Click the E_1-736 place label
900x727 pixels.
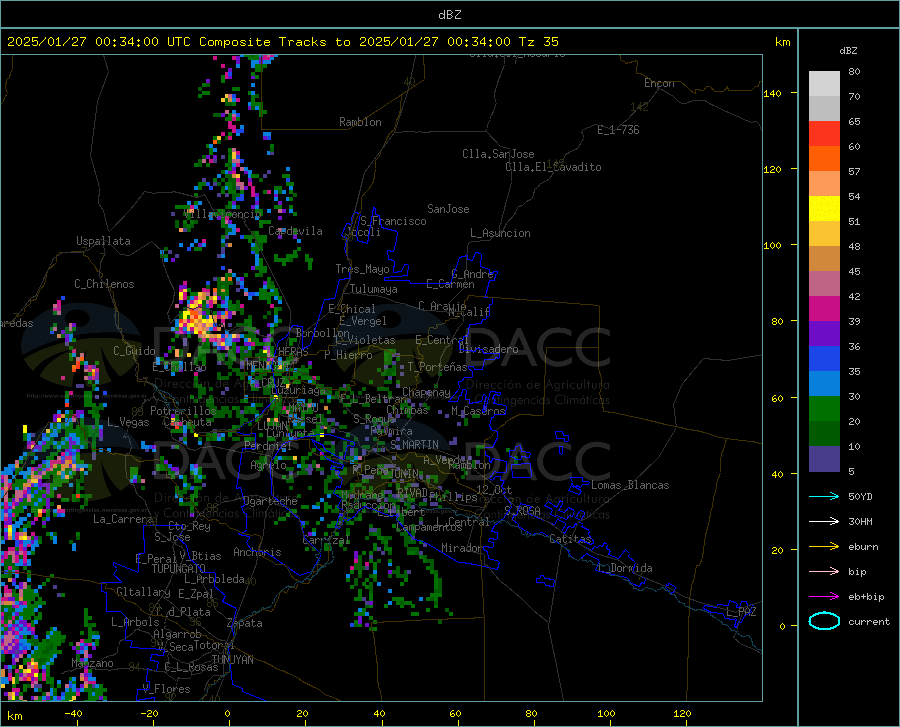pos(618,130)
